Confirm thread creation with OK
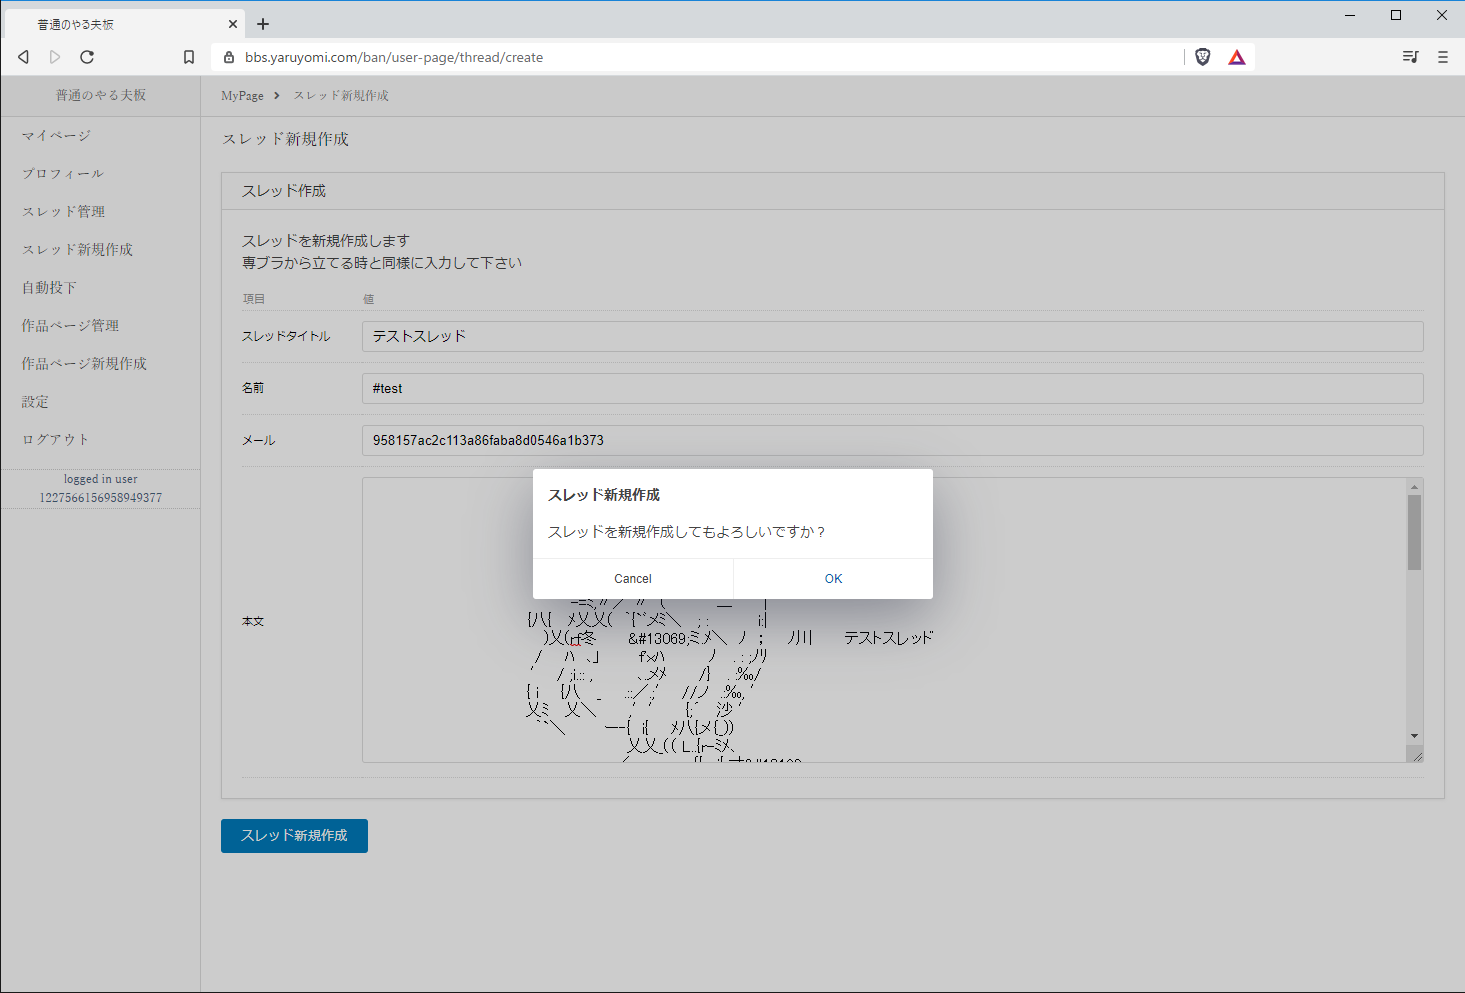Screen dimensions: 1465x993 pyautogui.click(x=833, y=579)
